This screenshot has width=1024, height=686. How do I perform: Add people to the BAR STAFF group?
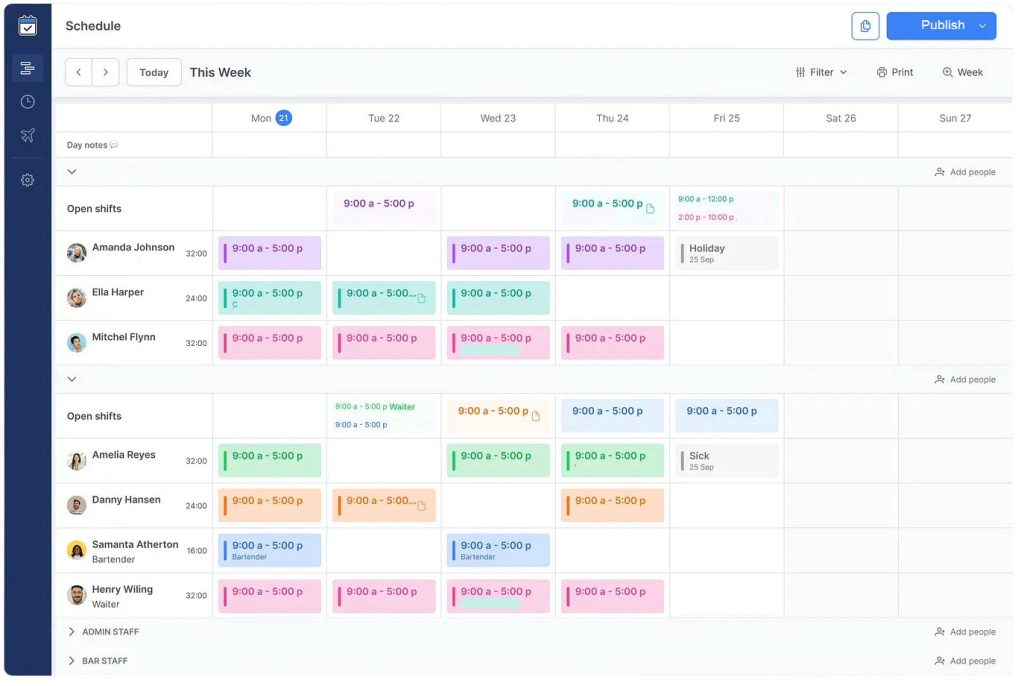click(x=965, y=661)
